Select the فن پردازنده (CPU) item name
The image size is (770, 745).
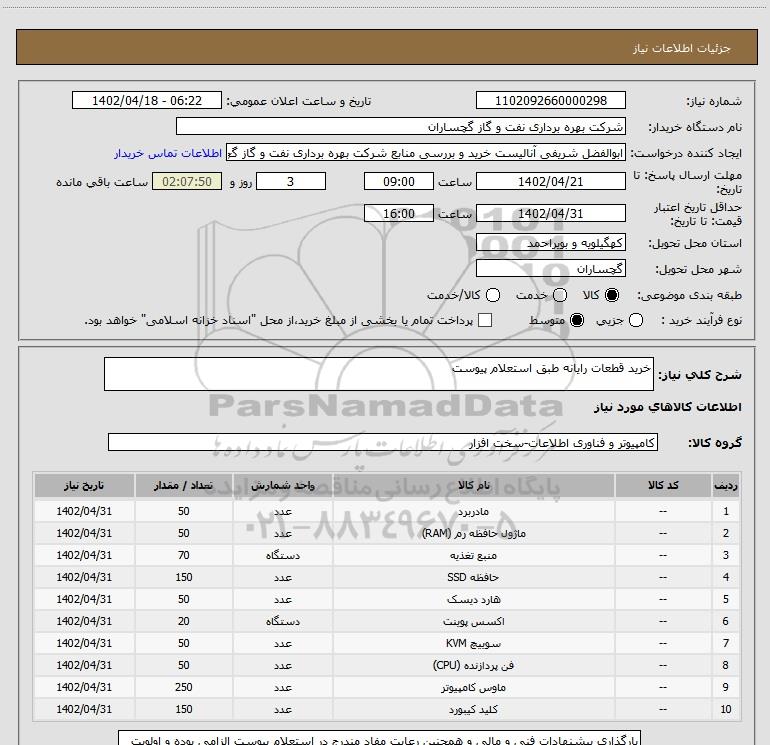click(473, 665)
